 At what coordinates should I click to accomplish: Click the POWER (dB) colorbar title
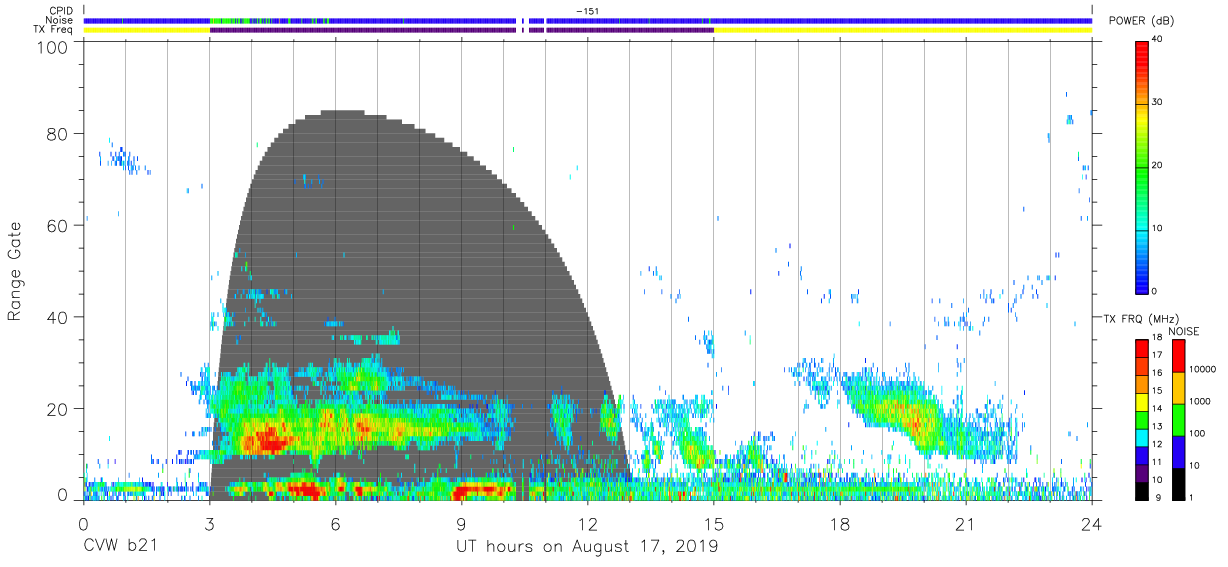(1141, 22)
